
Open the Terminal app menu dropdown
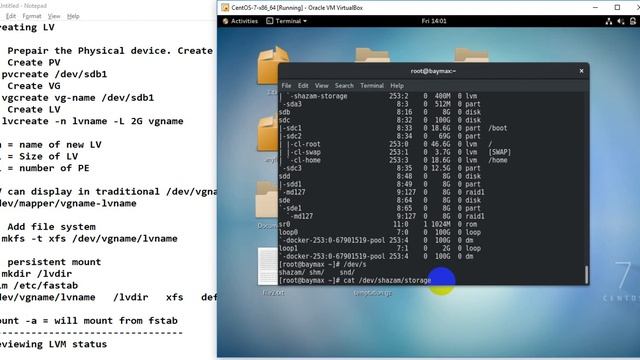pyautogui.click(x=287, y=21)
